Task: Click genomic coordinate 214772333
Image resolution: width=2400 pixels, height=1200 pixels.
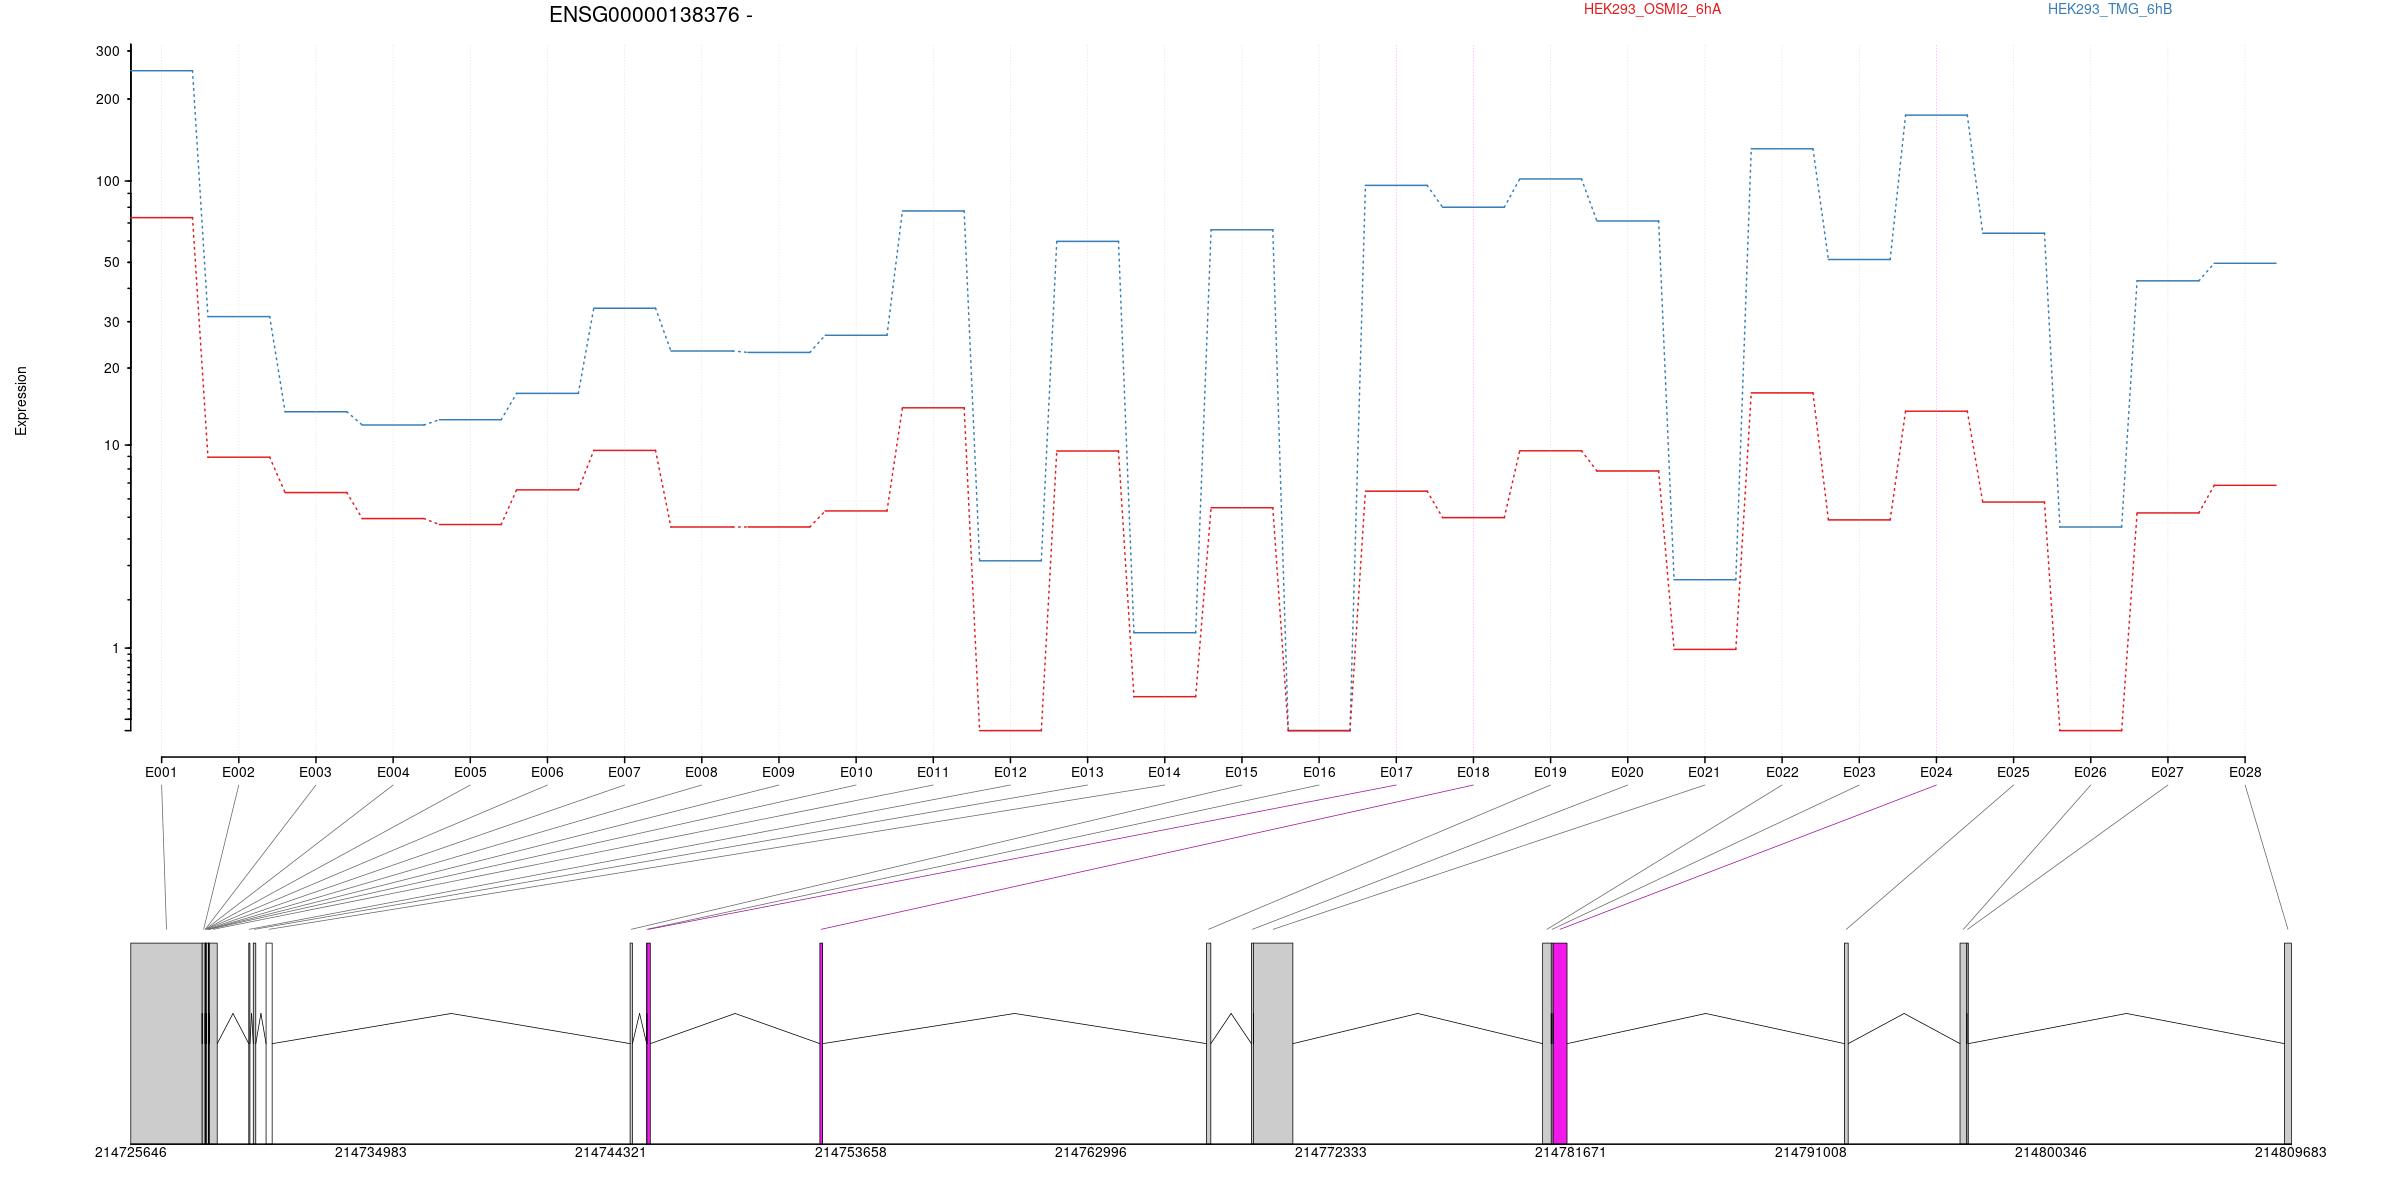Action: 1331,1152
